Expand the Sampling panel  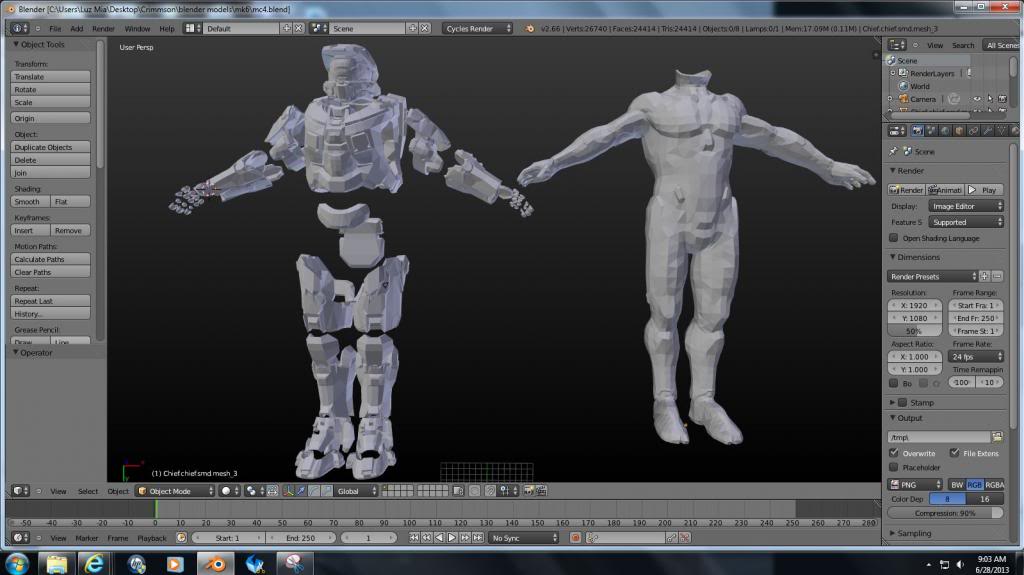point(914,533)
